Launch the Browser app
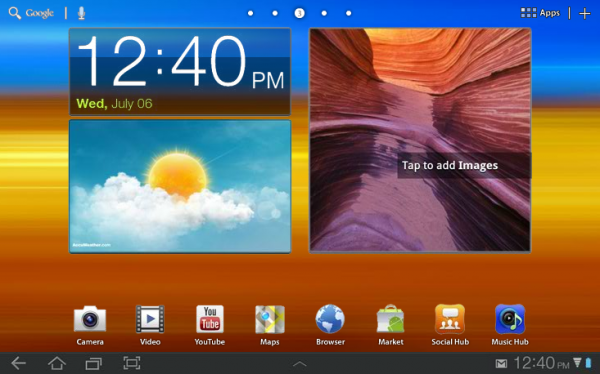Screen dimensions: 600x374 [x=330, y=325]
